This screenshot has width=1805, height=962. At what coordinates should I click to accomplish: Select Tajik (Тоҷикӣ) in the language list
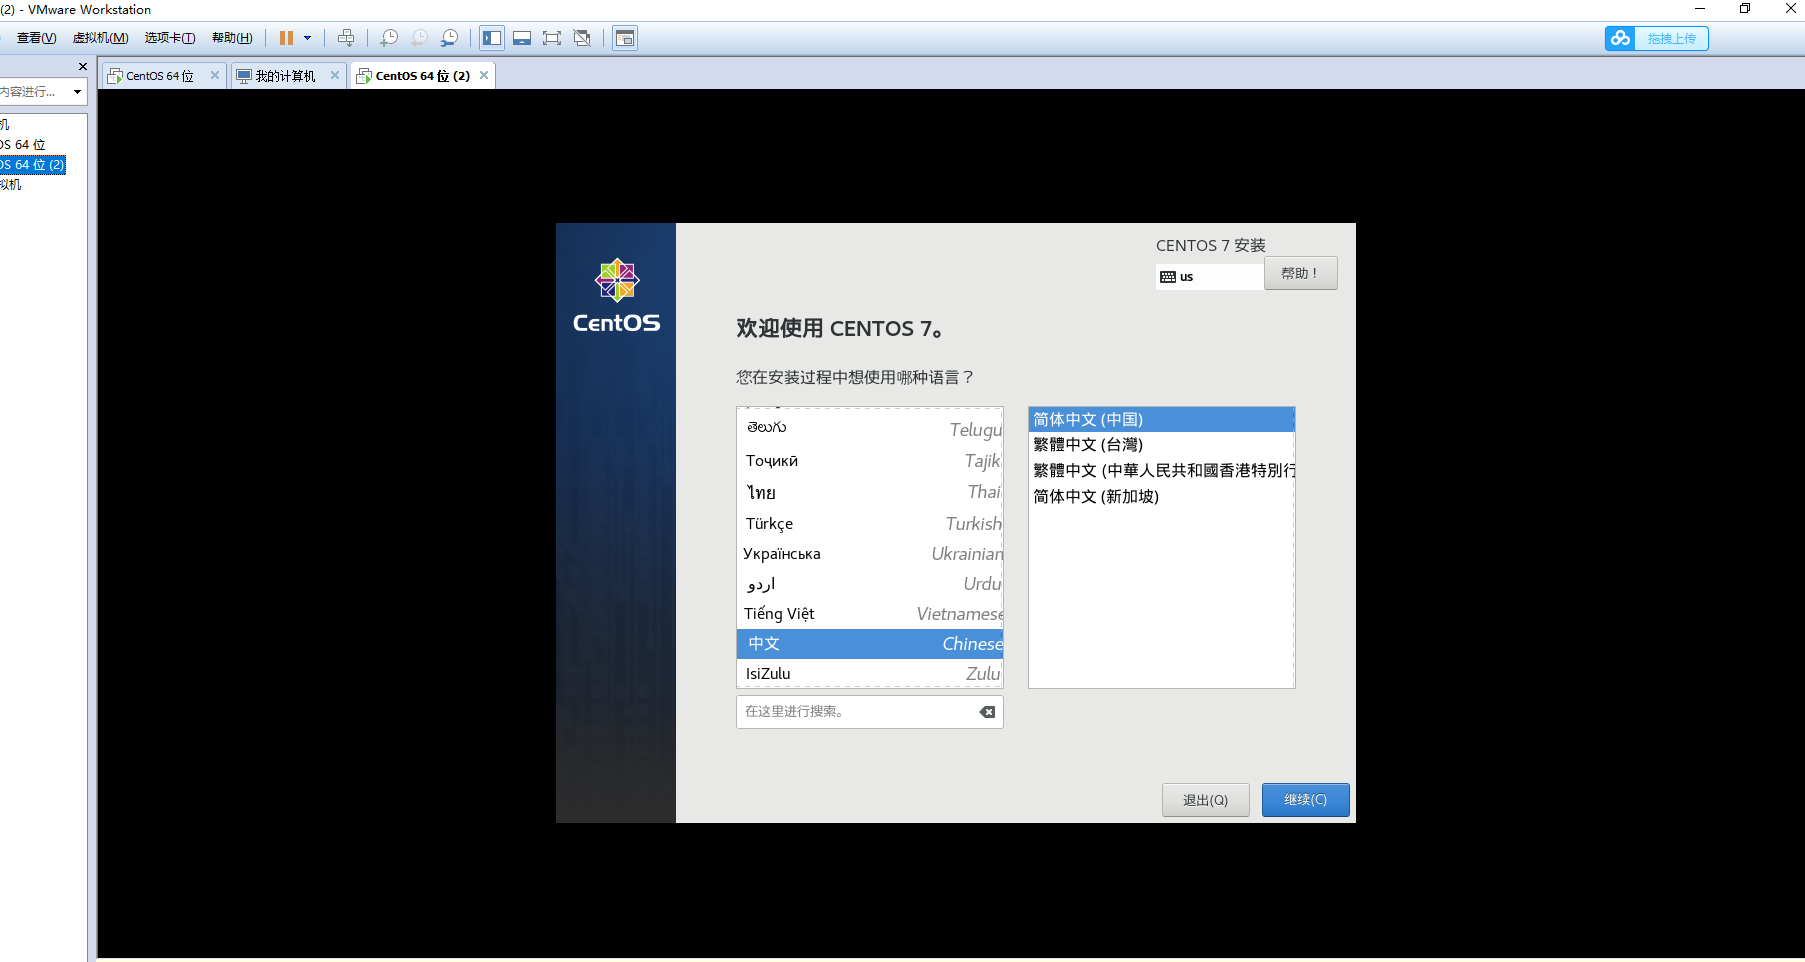870,461
